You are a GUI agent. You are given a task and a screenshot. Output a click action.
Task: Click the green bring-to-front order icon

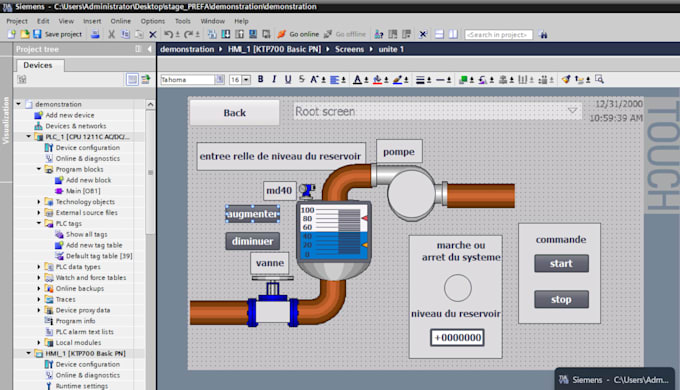tap(463, 79)
